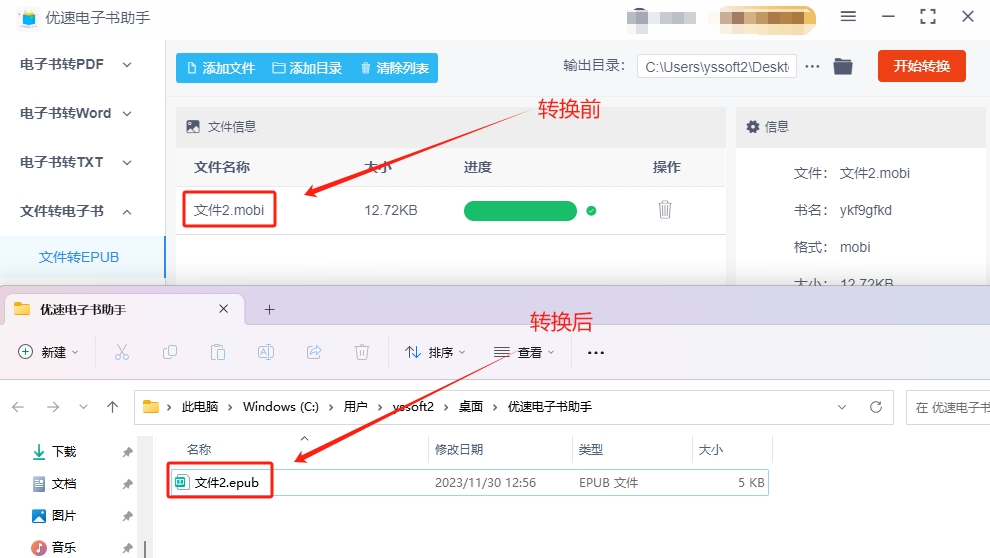The image size is (990, 558).
Task: Select the 文件2.mobi file name cell
Action: click(x=229, y=210)
